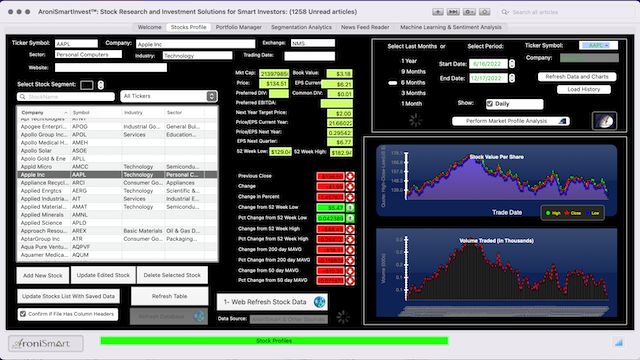
Task: Click the Search all articles field
Action: (x=567, y=12)
